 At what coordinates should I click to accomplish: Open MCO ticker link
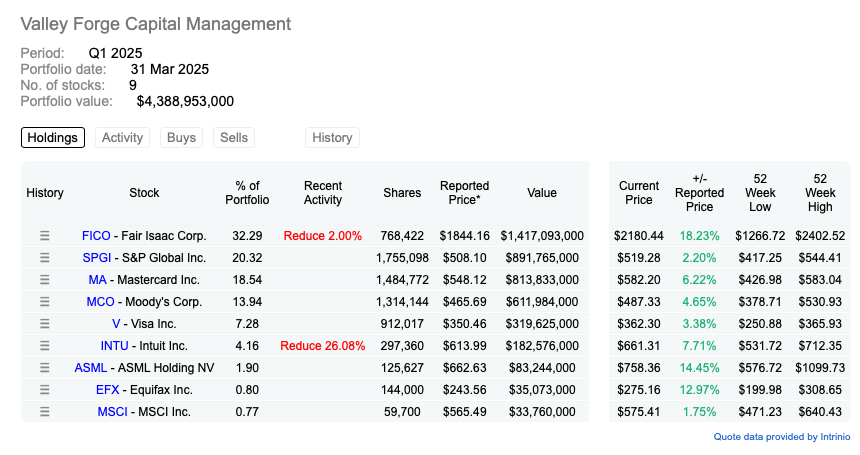(x=100, y=302)
